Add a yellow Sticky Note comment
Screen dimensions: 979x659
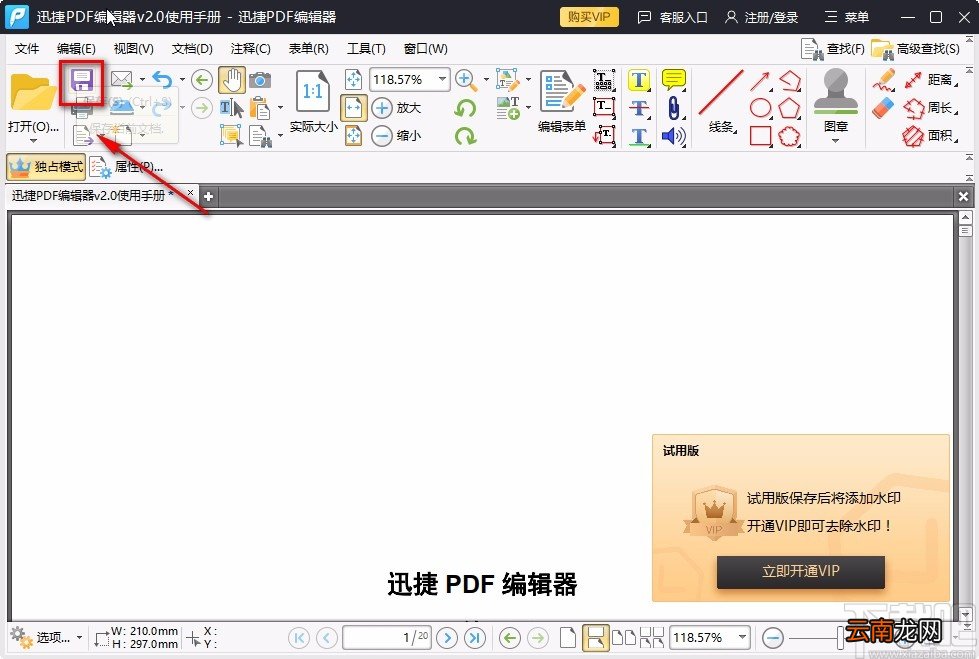click(x=674, y=80)
